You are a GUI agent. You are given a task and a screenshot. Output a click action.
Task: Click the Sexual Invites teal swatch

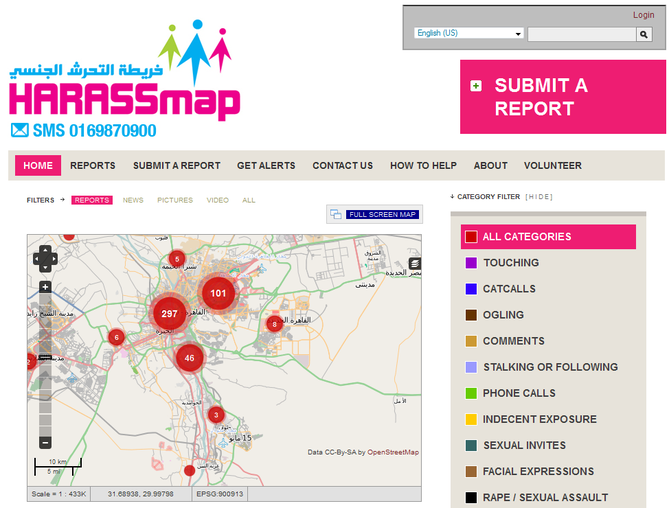tap(471, 445)
